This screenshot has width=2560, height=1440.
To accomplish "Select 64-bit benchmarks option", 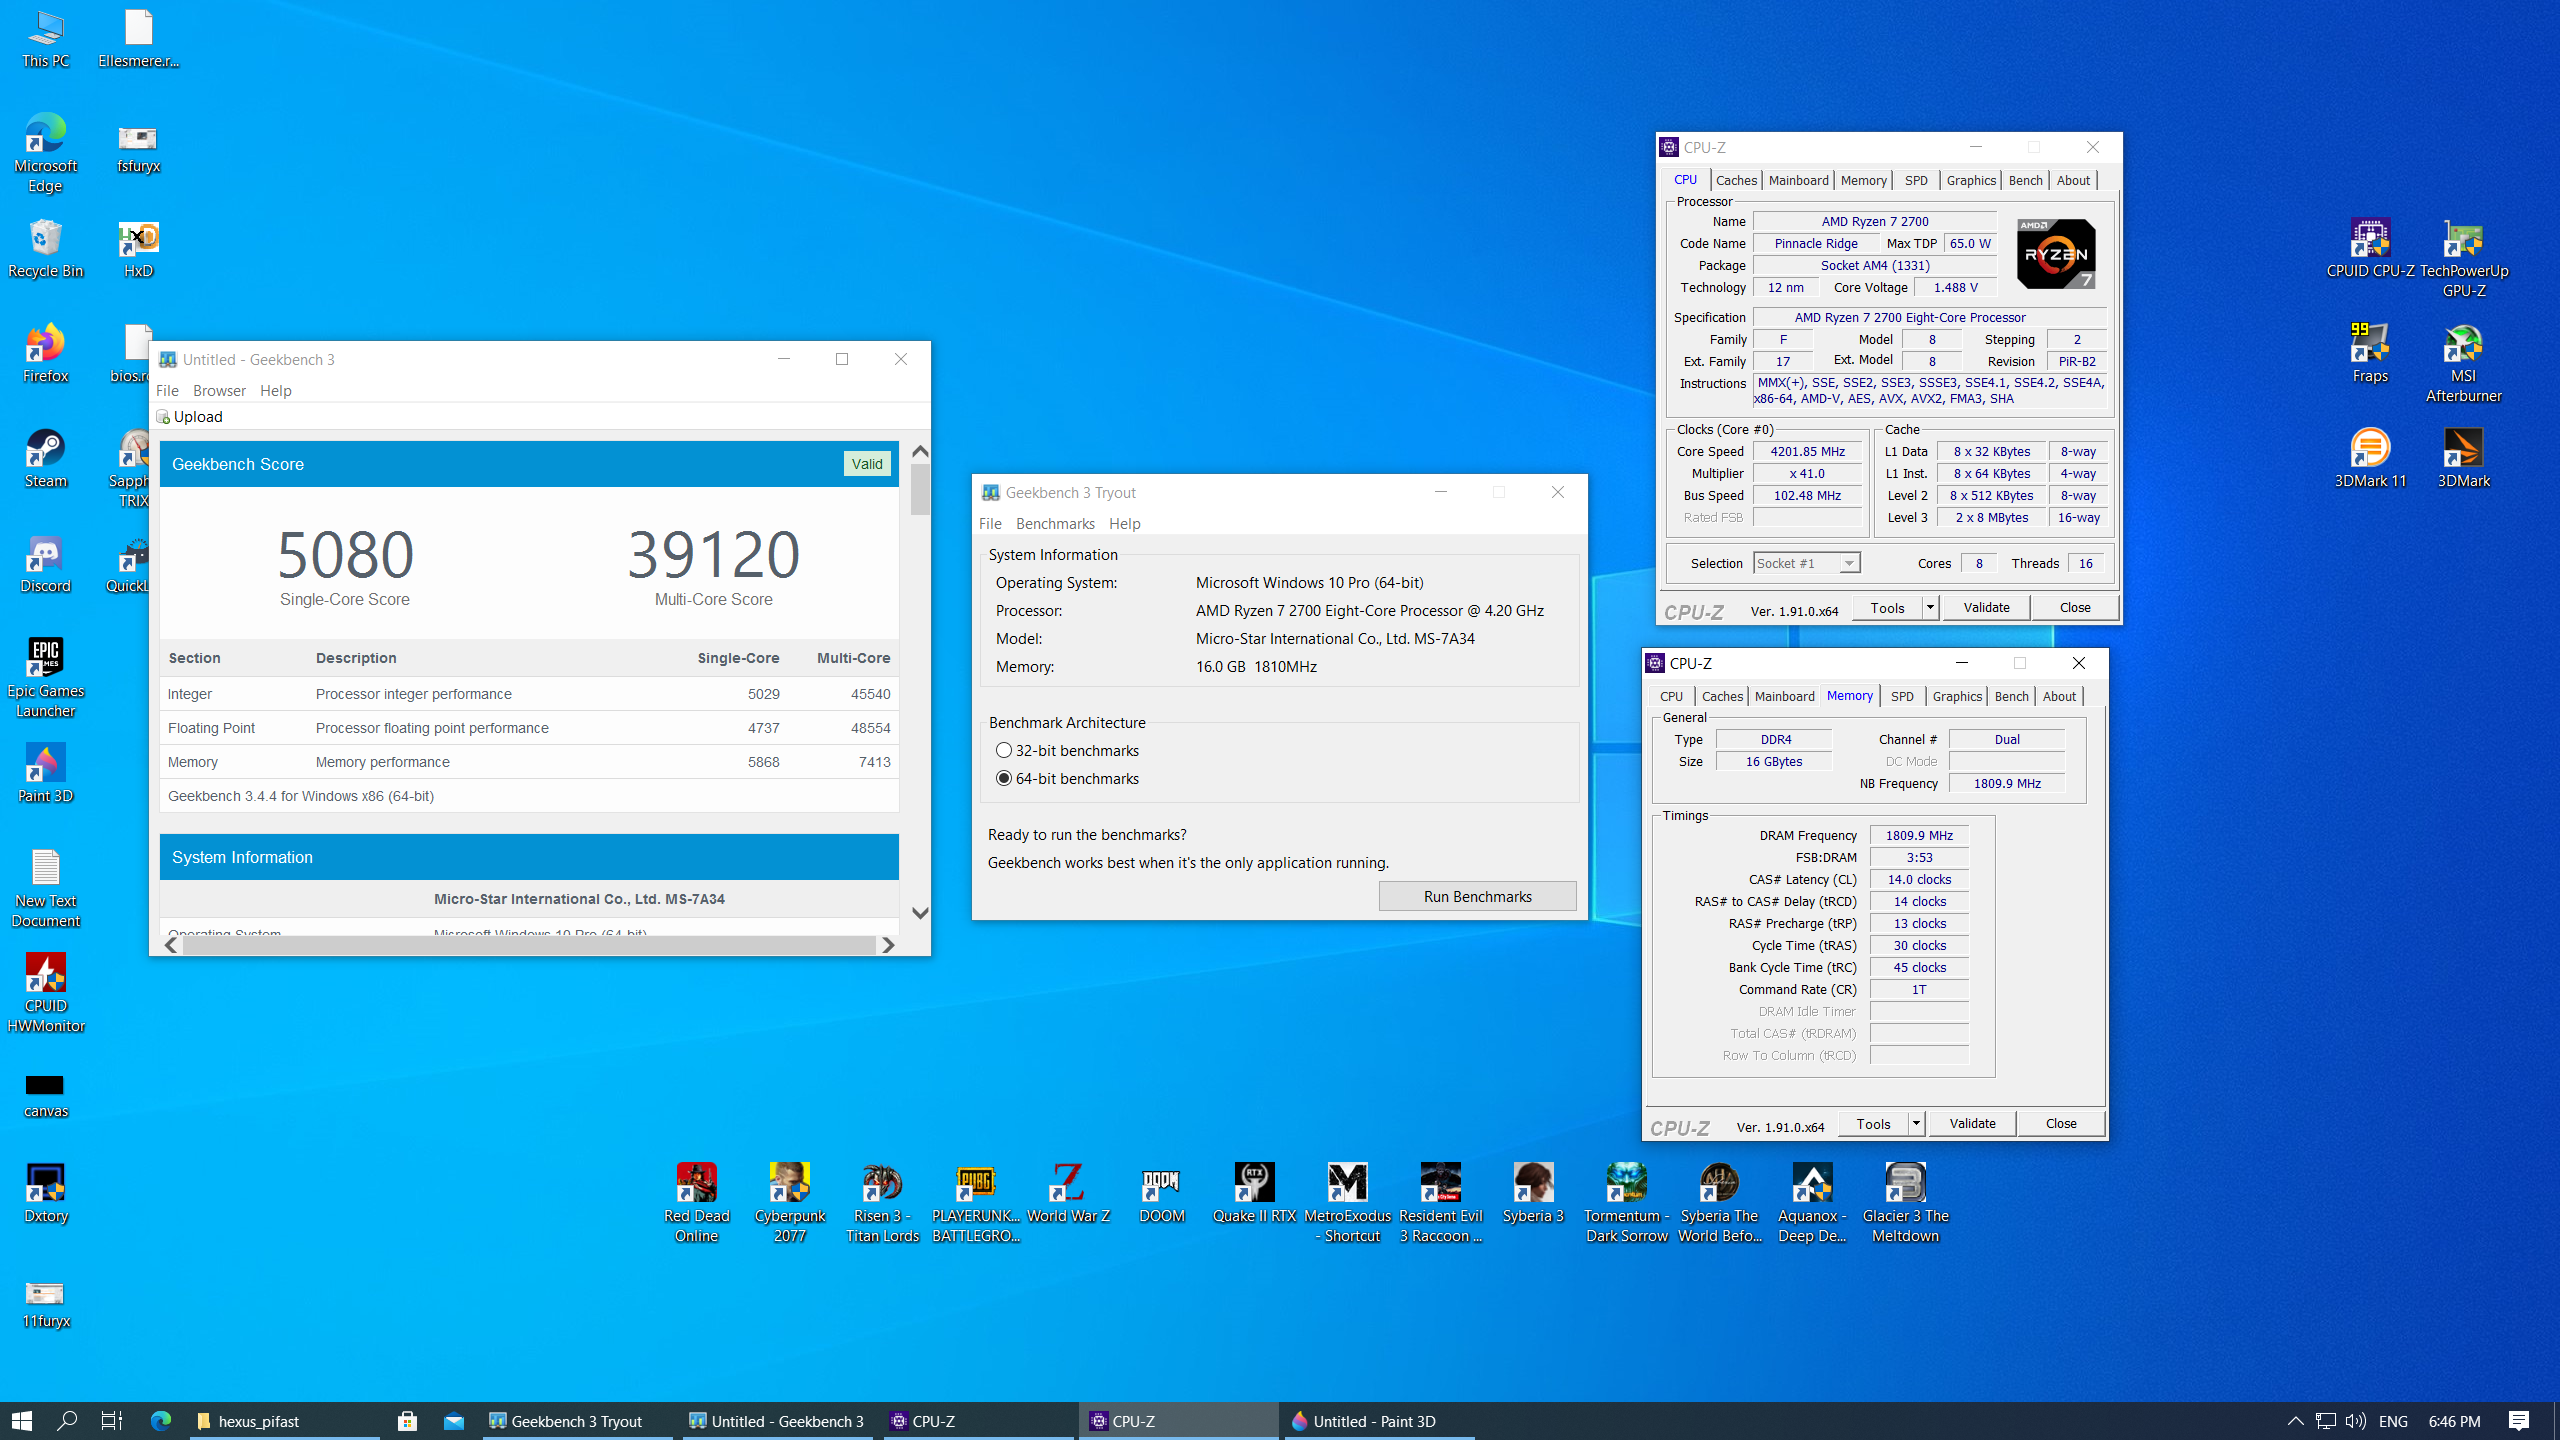I will 1067,778.
